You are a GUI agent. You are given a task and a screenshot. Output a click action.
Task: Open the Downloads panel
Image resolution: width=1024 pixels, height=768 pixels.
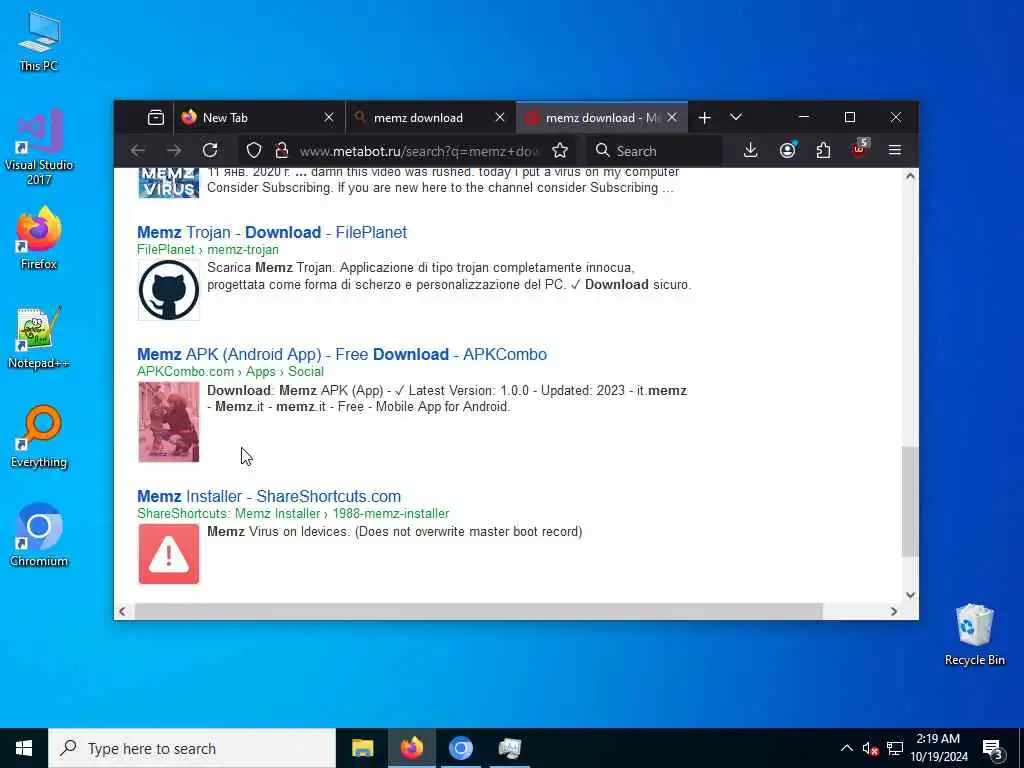[x=750, y=151]
